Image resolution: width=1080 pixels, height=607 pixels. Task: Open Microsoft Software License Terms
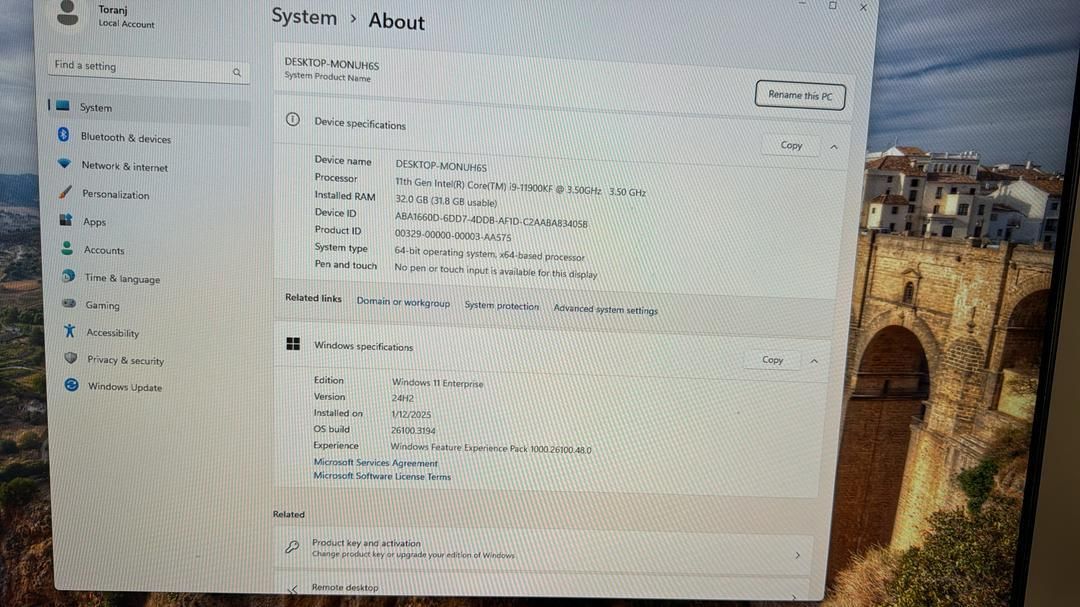[382, 476]
